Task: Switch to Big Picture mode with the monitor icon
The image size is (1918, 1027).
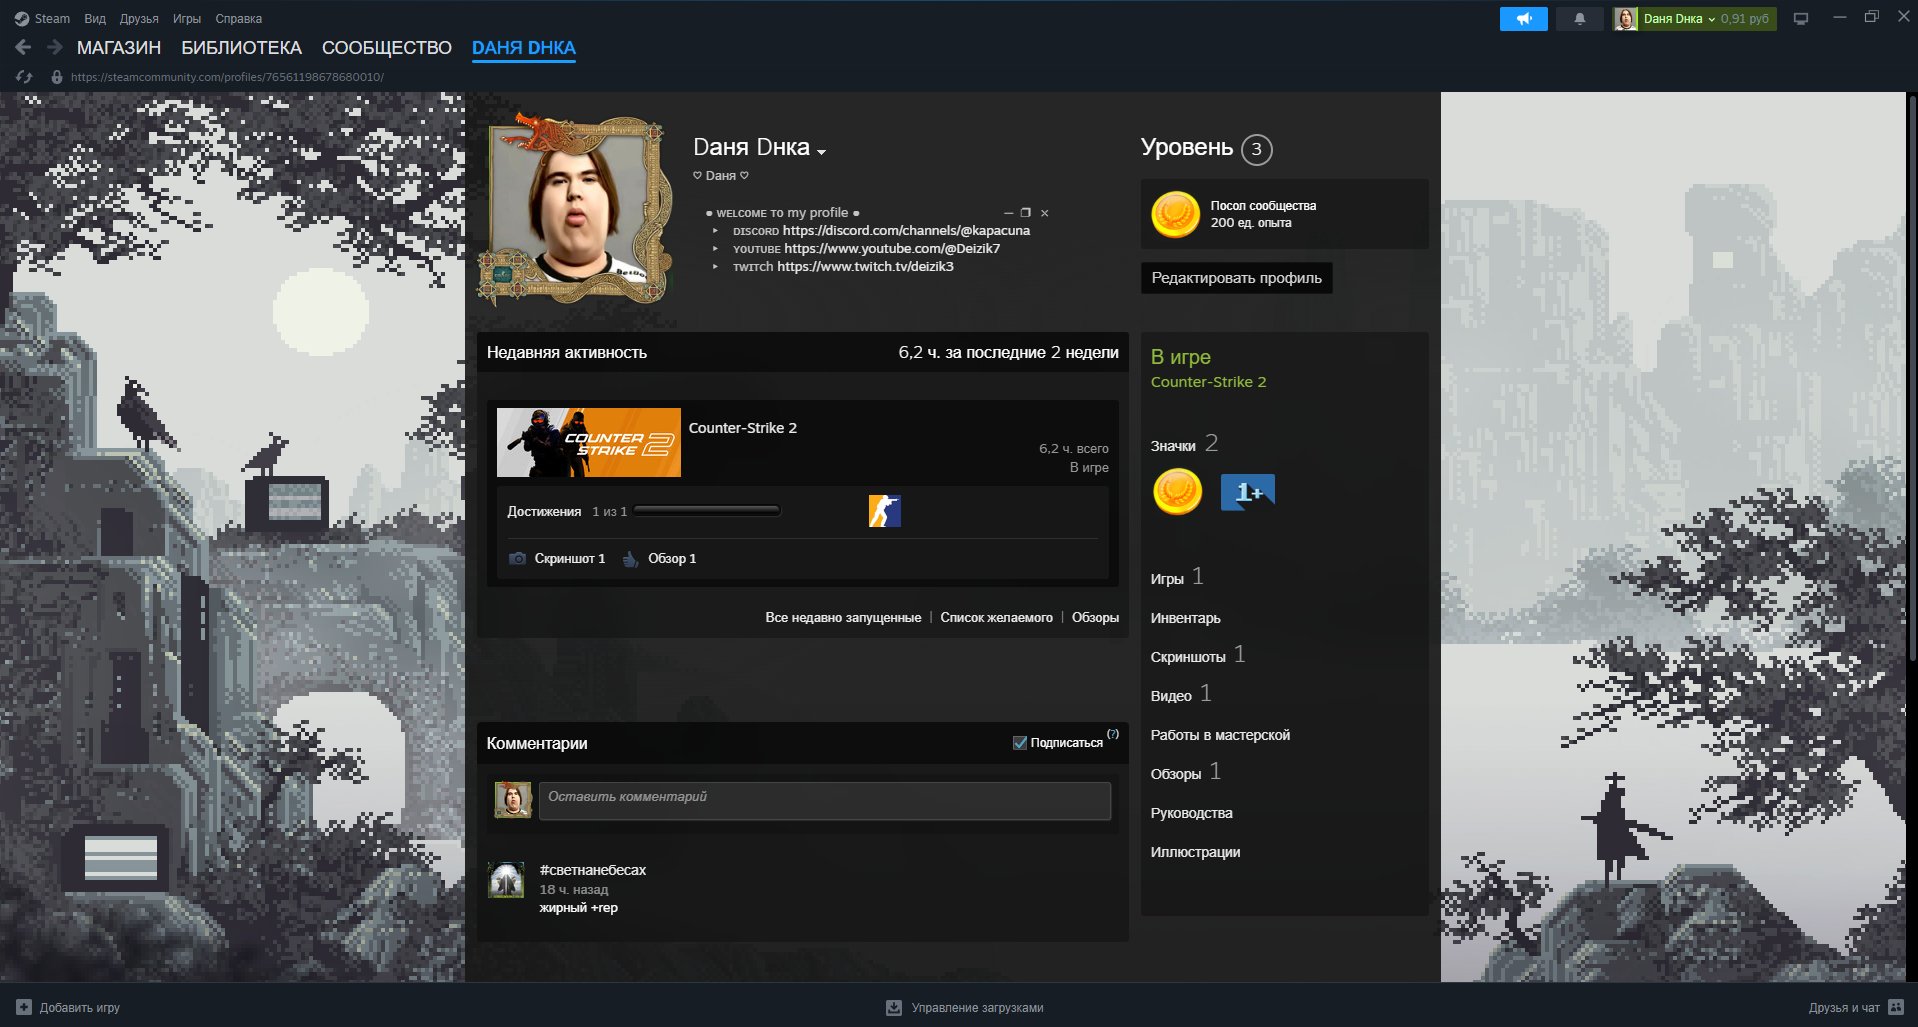Action: coord(1801,19)
